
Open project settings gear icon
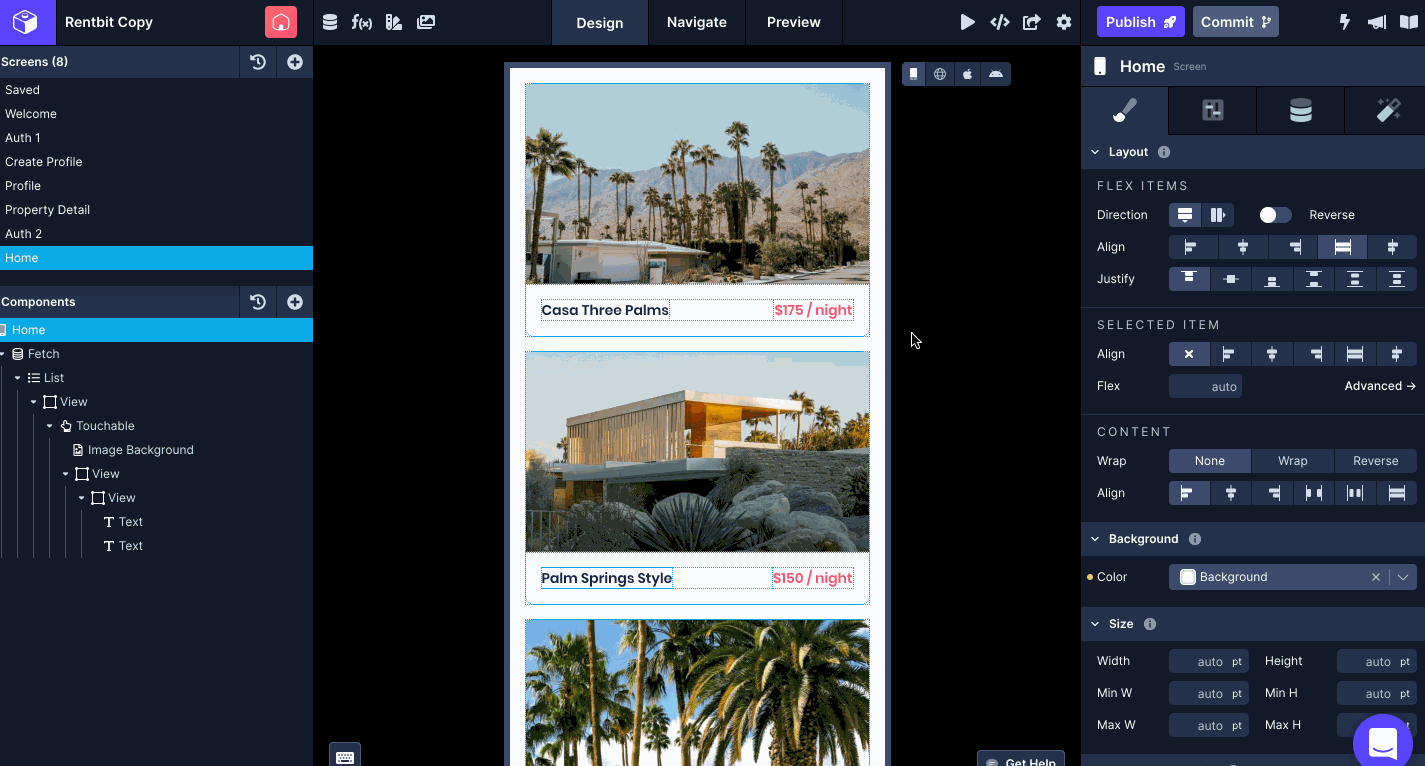tap(1064, 22)
